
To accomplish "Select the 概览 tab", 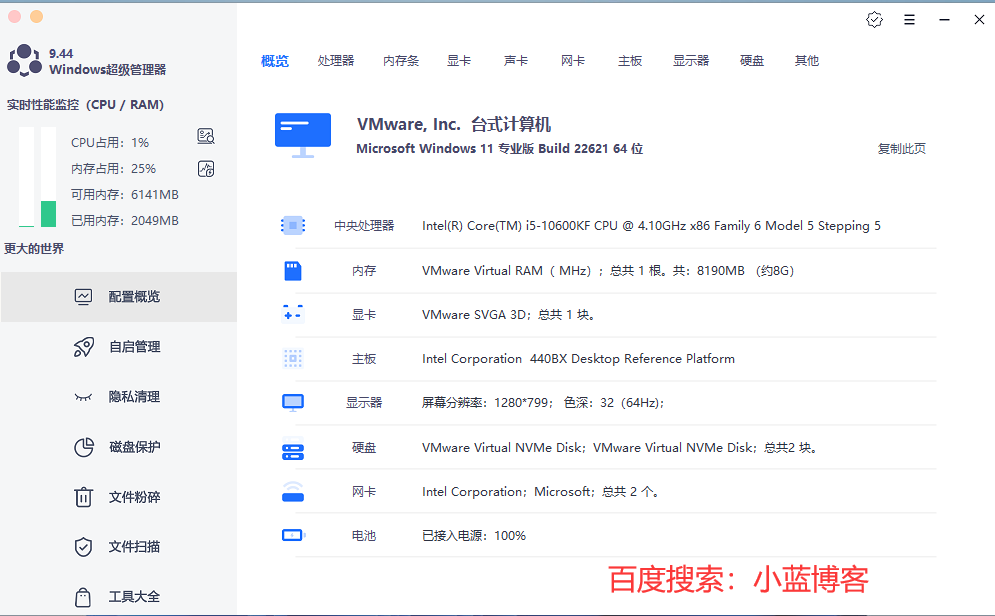I will [x=275, y=61].
